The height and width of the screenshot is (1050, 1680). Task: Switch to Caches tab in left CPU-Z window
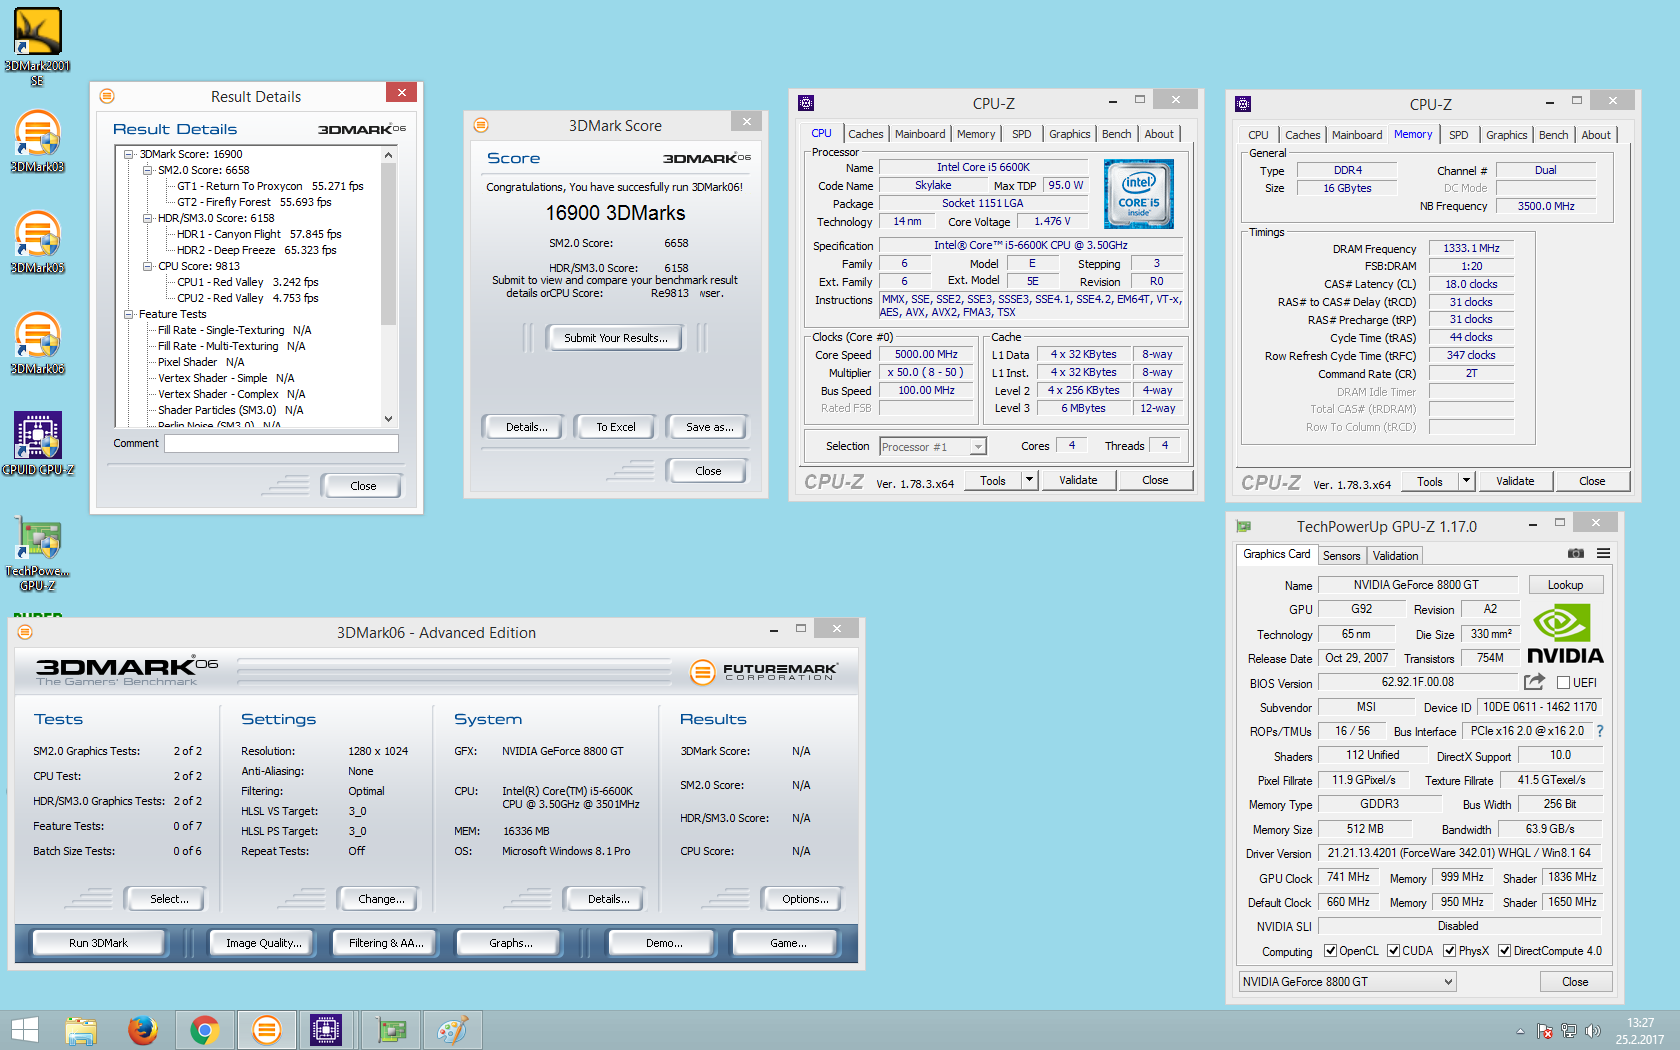[x=865, y=134]
